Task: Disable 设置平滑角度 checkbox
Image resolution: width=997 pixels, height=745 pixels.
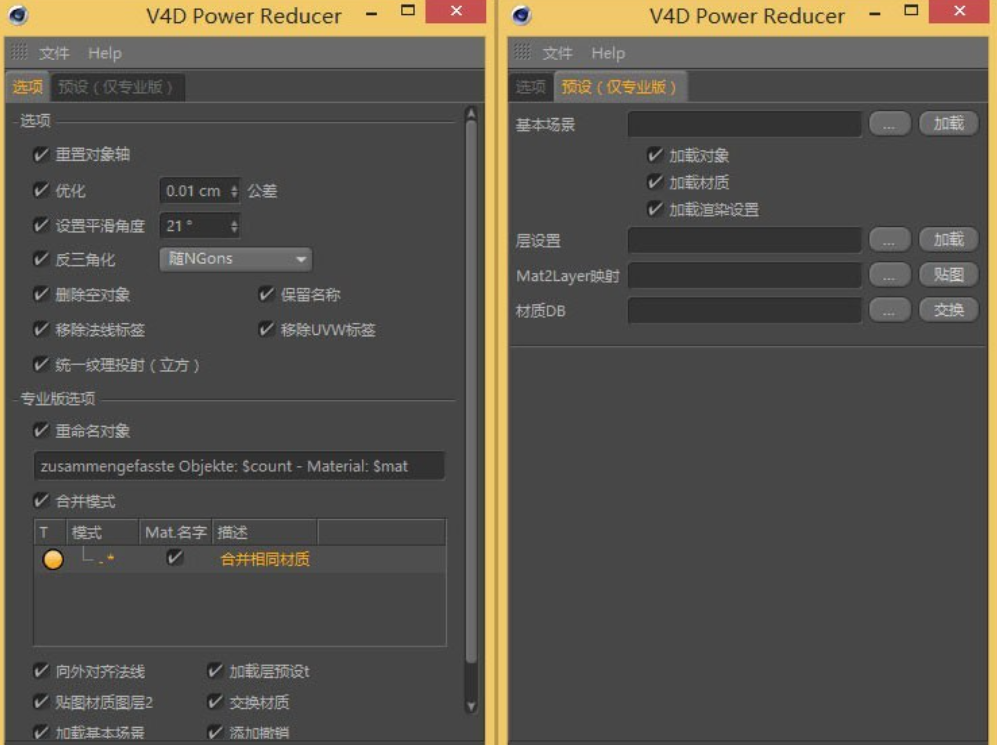Action: (x=41, y=225)
